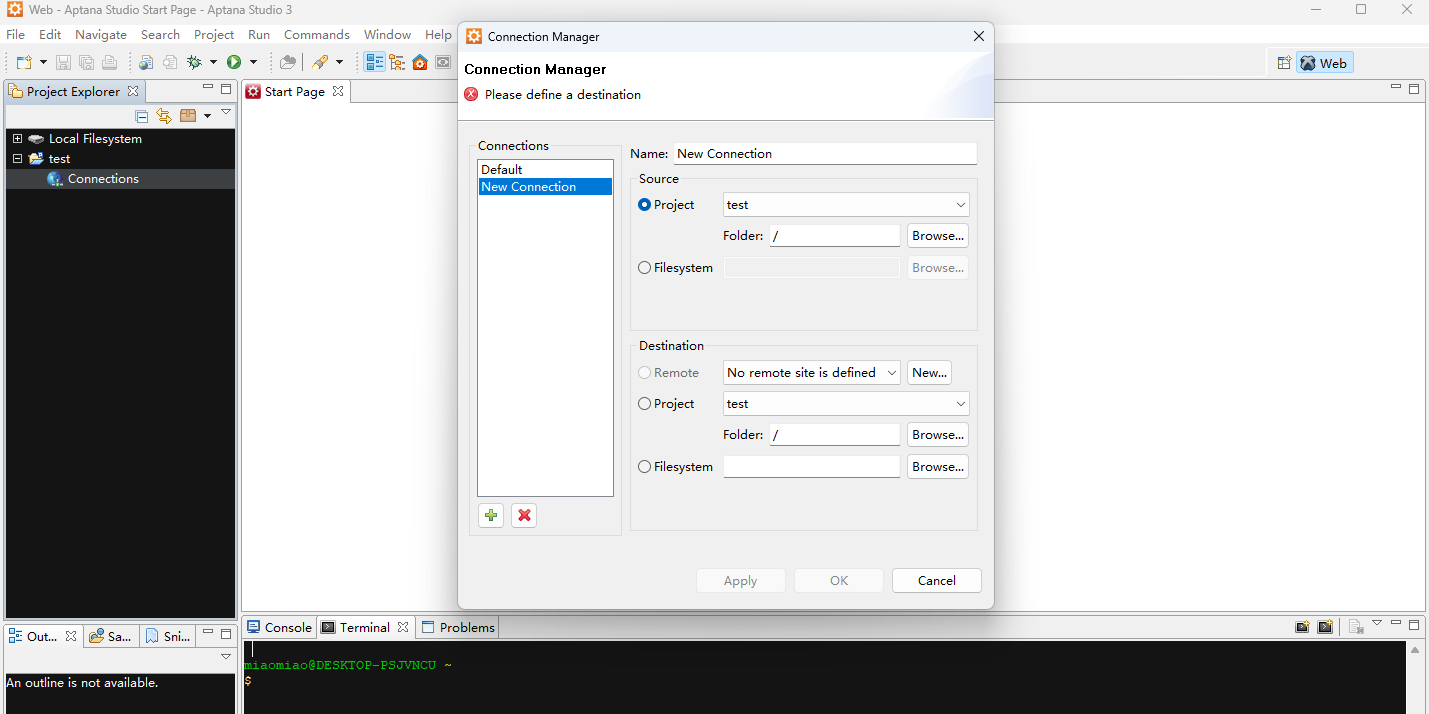Image resolution: width=1429 pixels, height=714 pixels.
Task: Click the connection Name text field
Action: tap(824, 154)
